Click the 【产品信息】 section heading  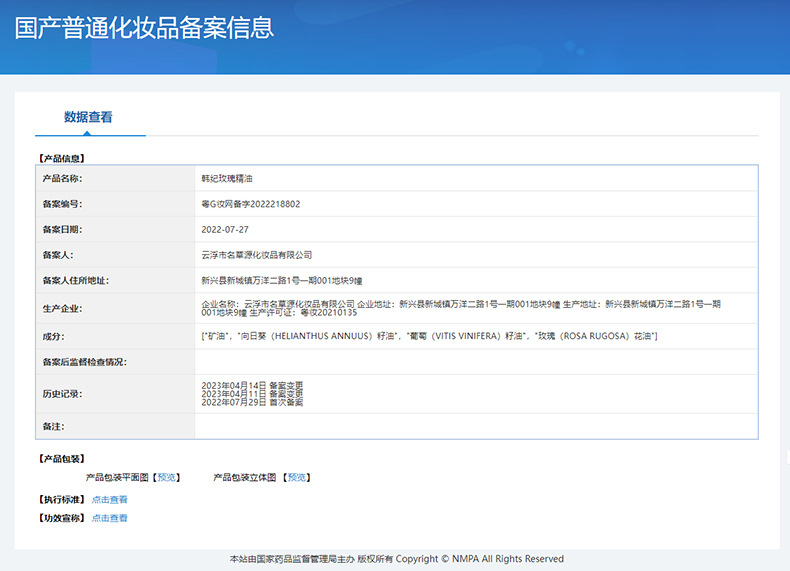coord(62,158)
